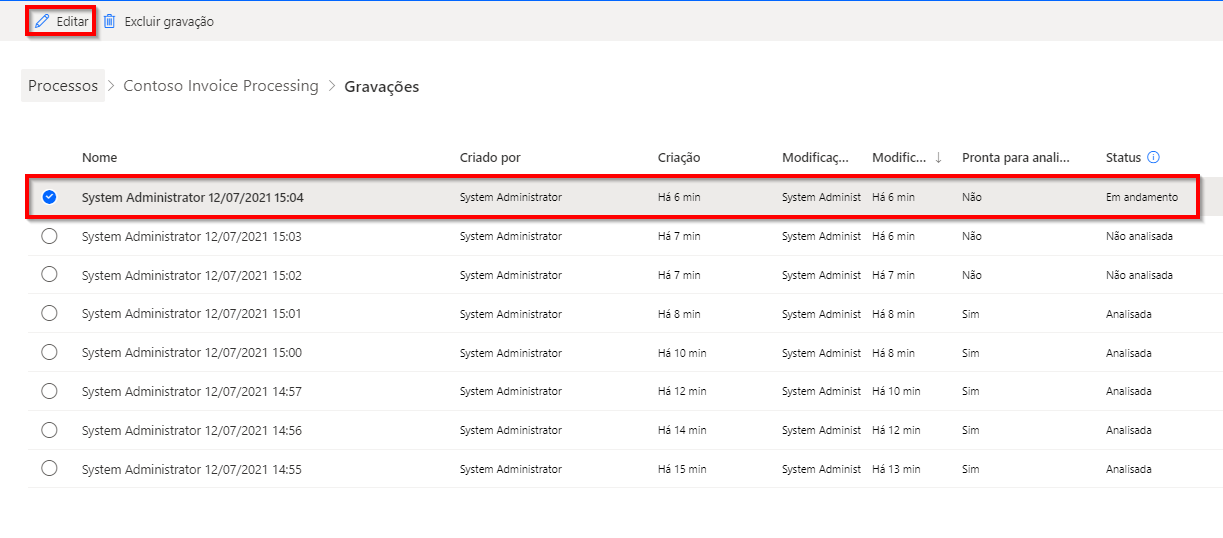Click the Status column header text

coord(1123,158)
